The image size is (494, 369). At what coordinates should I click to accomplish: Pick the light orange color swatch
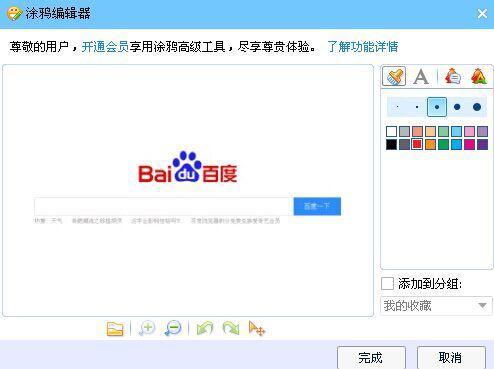click(430, 131)
